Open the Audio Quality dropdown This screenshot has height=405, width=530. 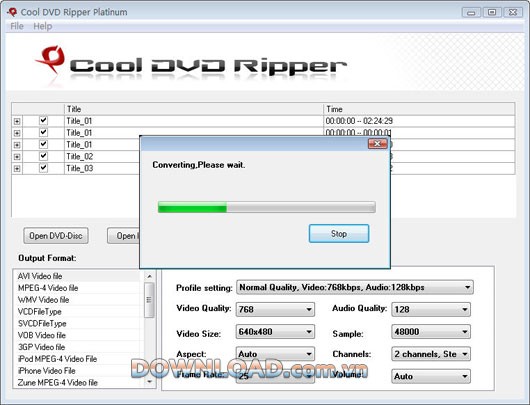(x=431, y=309)
